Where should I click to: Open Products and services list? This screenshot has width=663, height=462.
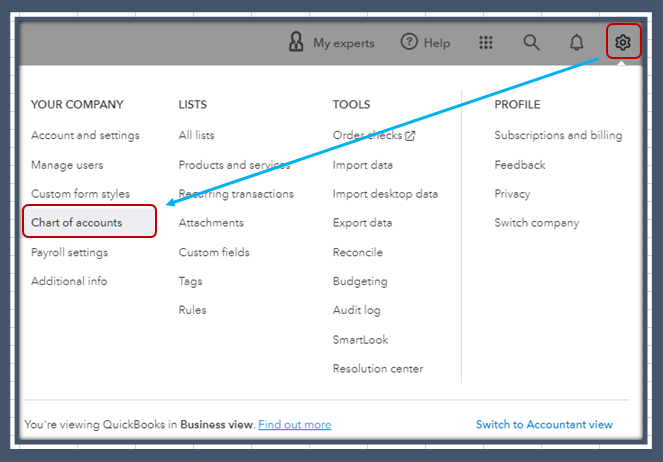234,165
